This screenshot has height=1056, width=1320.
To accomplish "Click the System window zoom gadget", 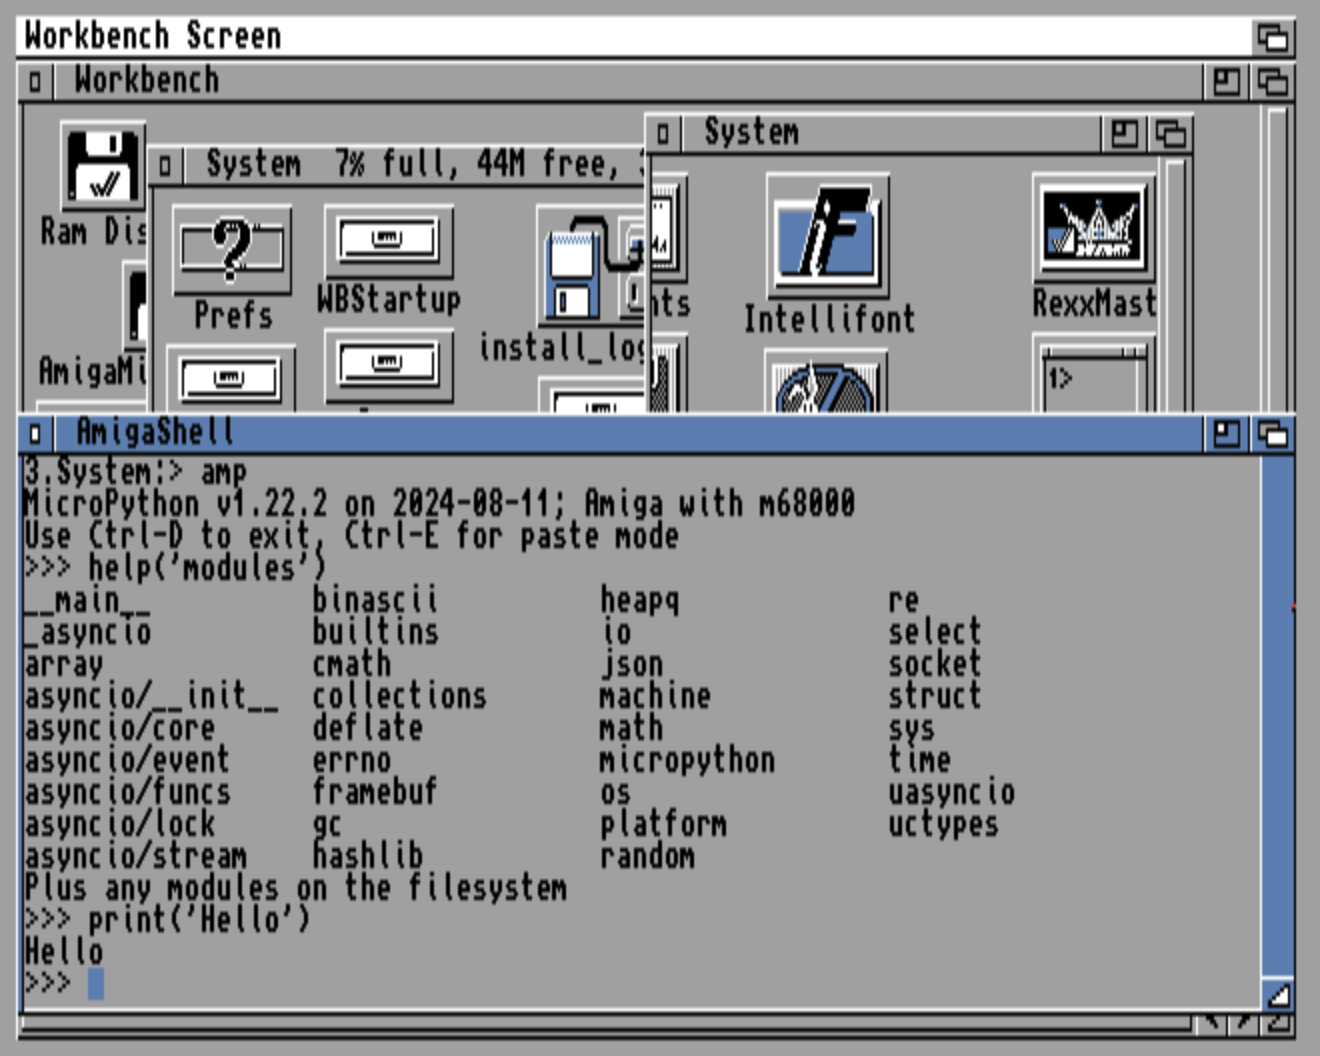I will pos(1124,133).
